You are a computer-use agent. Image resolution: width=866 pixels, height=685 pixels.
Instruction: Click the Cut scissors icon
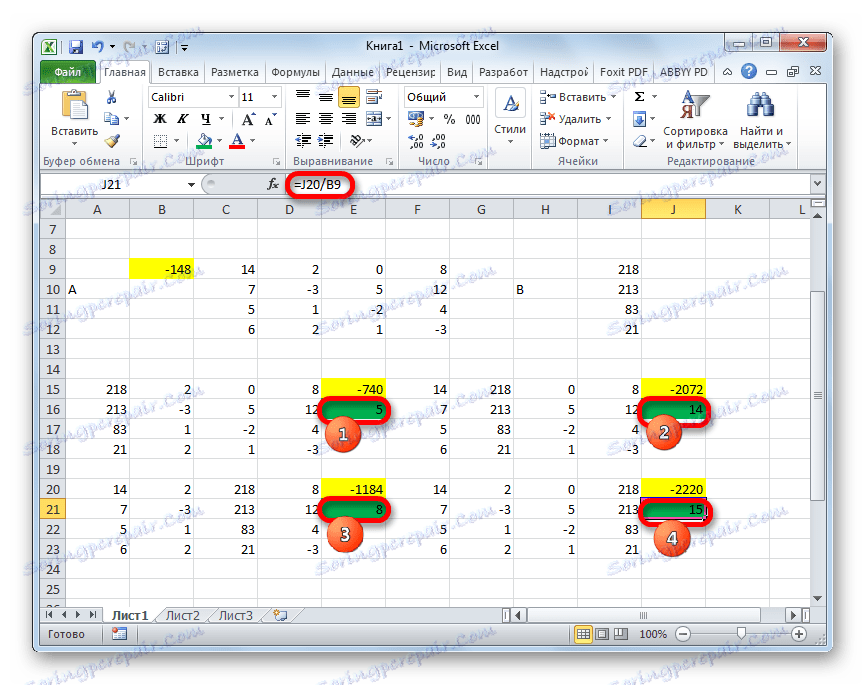pos(112,97)
